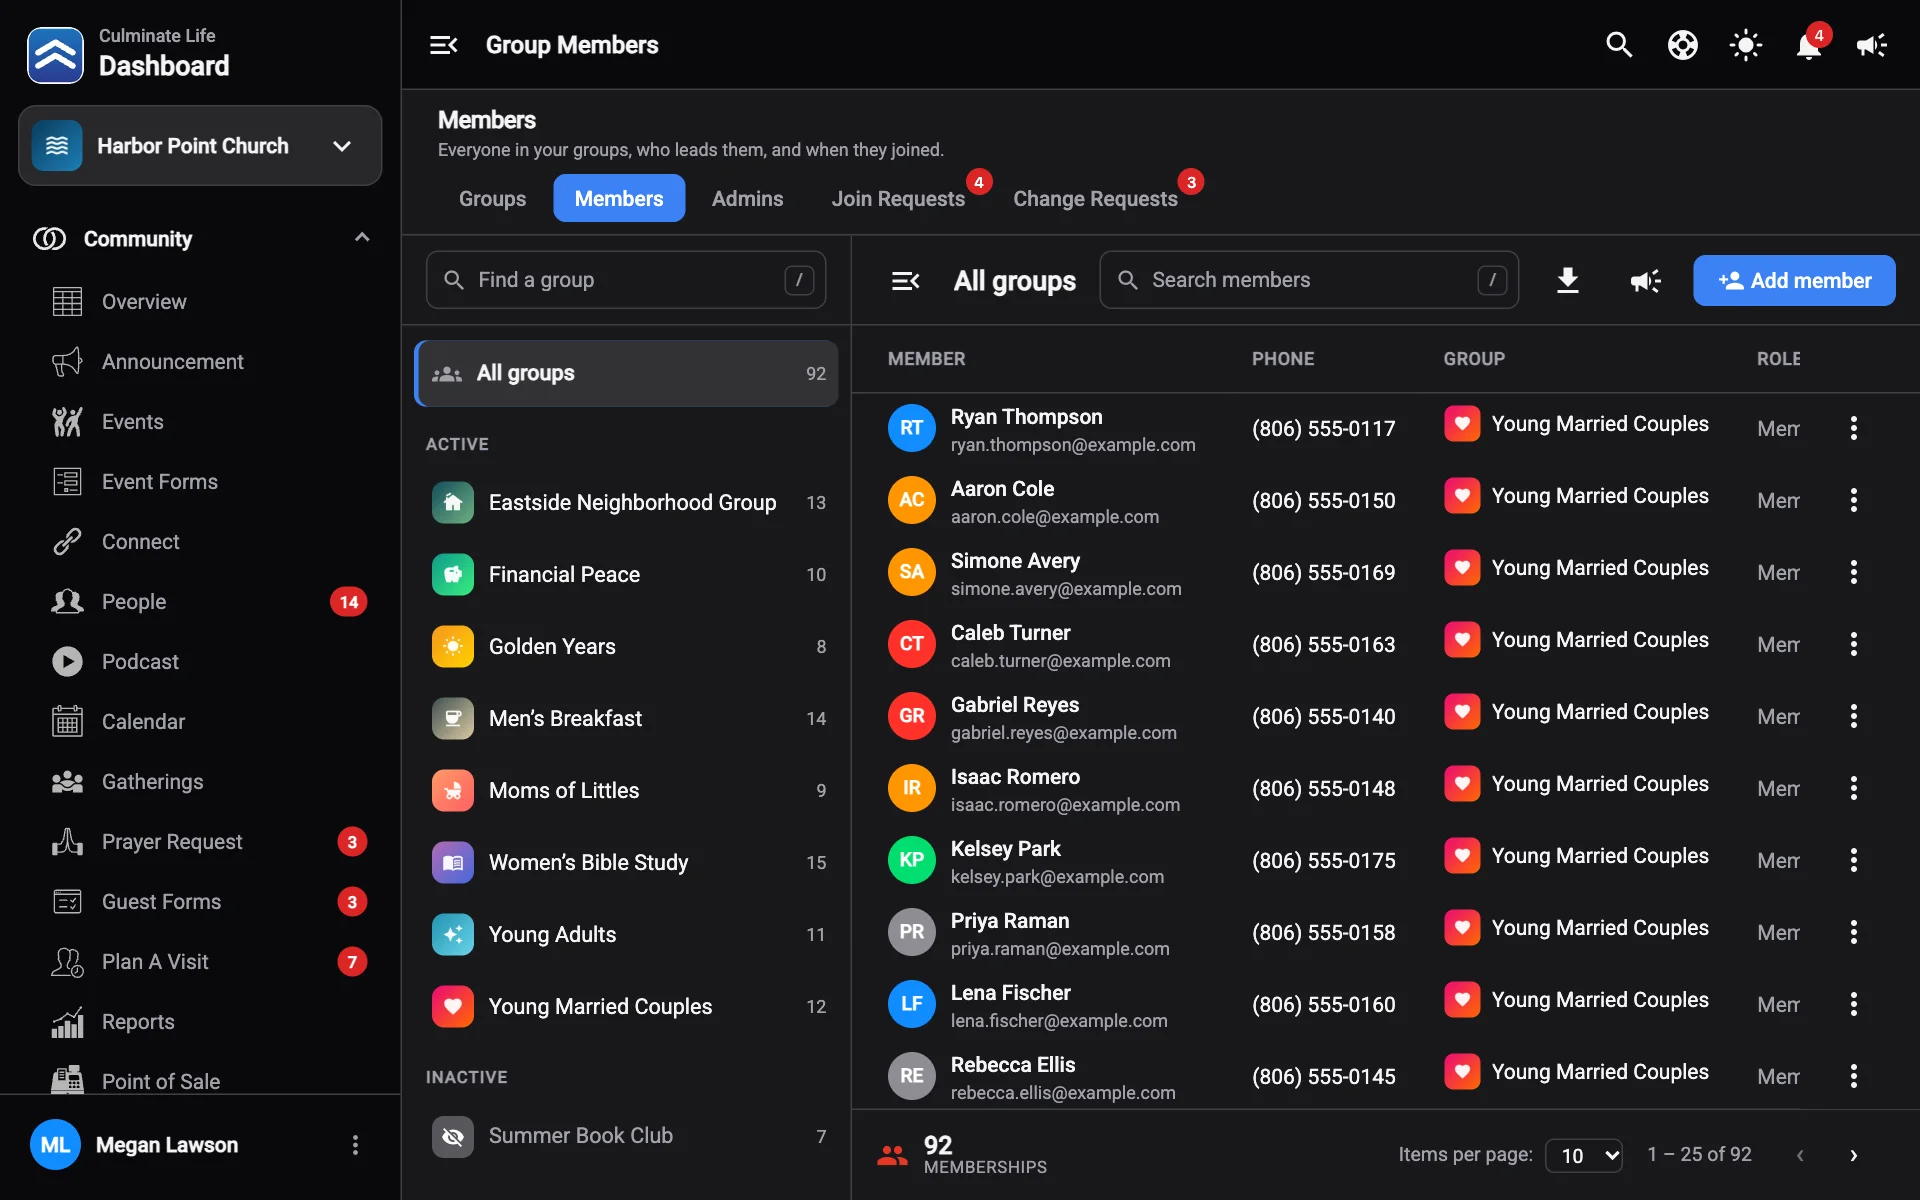Open Ryan Thompson's row options menu
The height and width of the screenshot is (1200, 1920).
tap(1854, 428)
